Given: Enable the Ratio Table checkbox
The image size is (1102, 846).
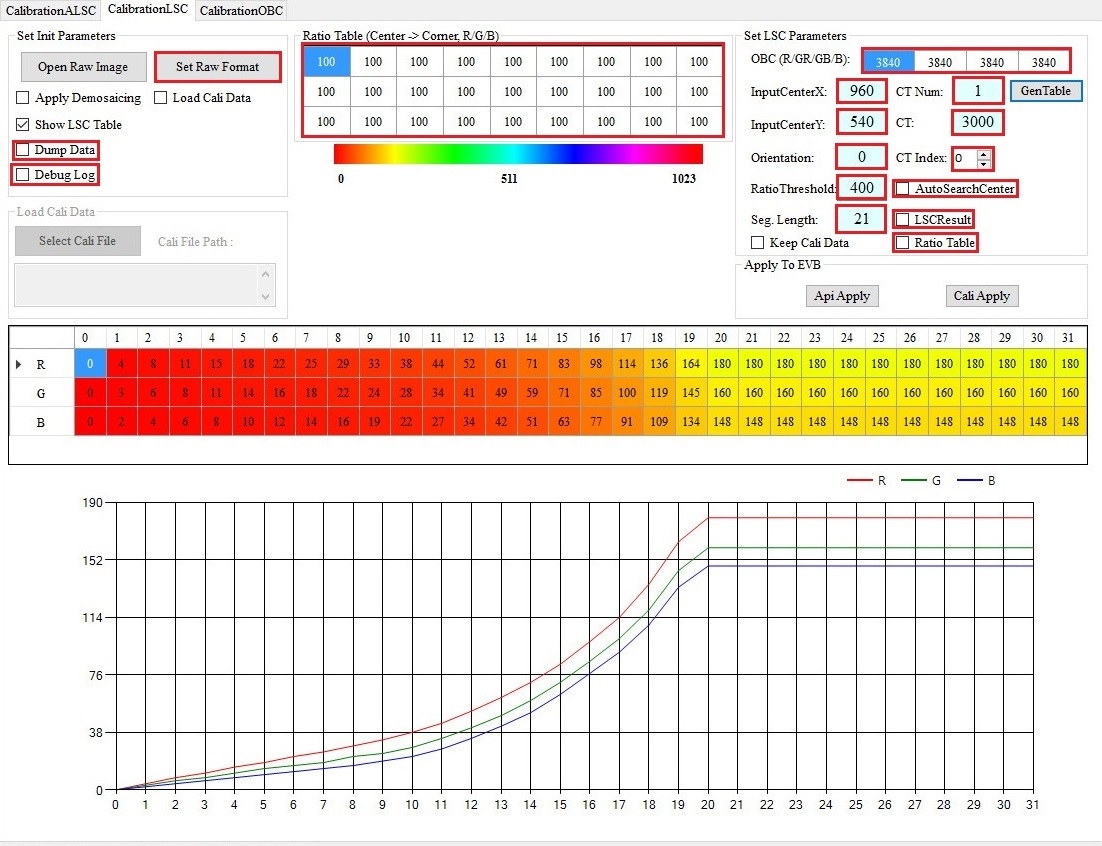Looking at the screenshot, I should point(905,242).
